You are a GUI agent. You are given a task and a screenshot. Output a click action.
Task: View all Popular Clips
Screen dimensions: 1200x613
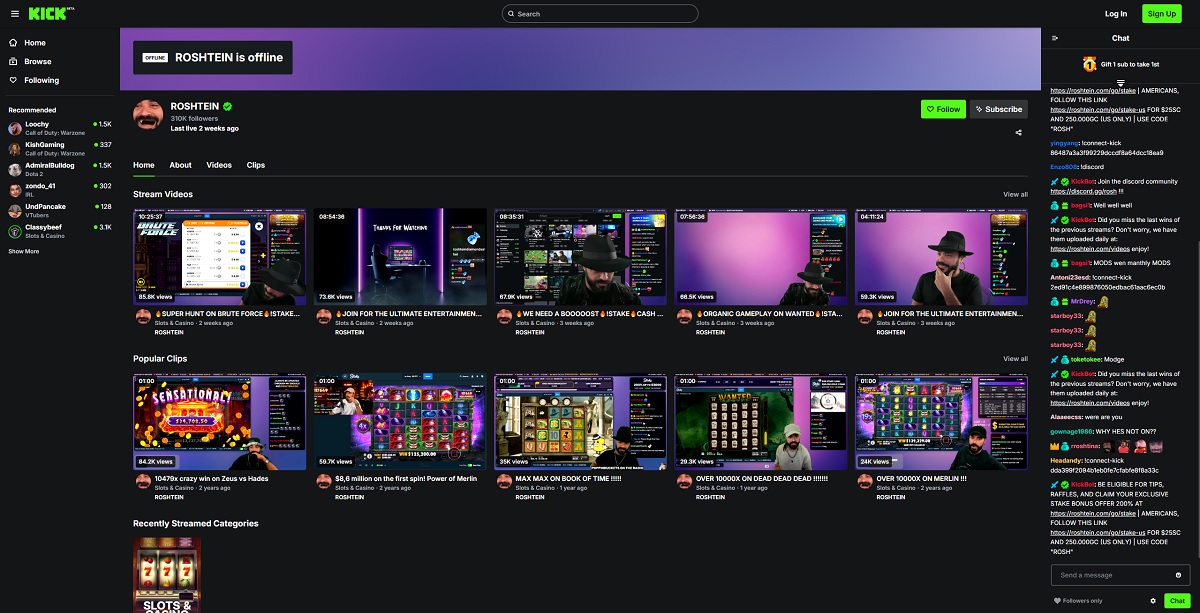tap(1015, 358)
